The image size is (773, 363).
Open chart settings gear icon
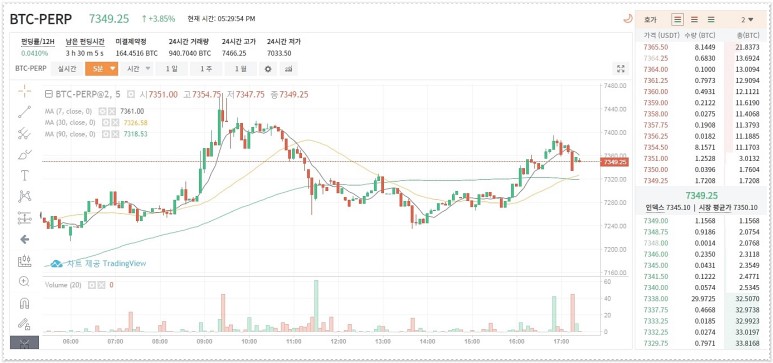tap(268, 69)
